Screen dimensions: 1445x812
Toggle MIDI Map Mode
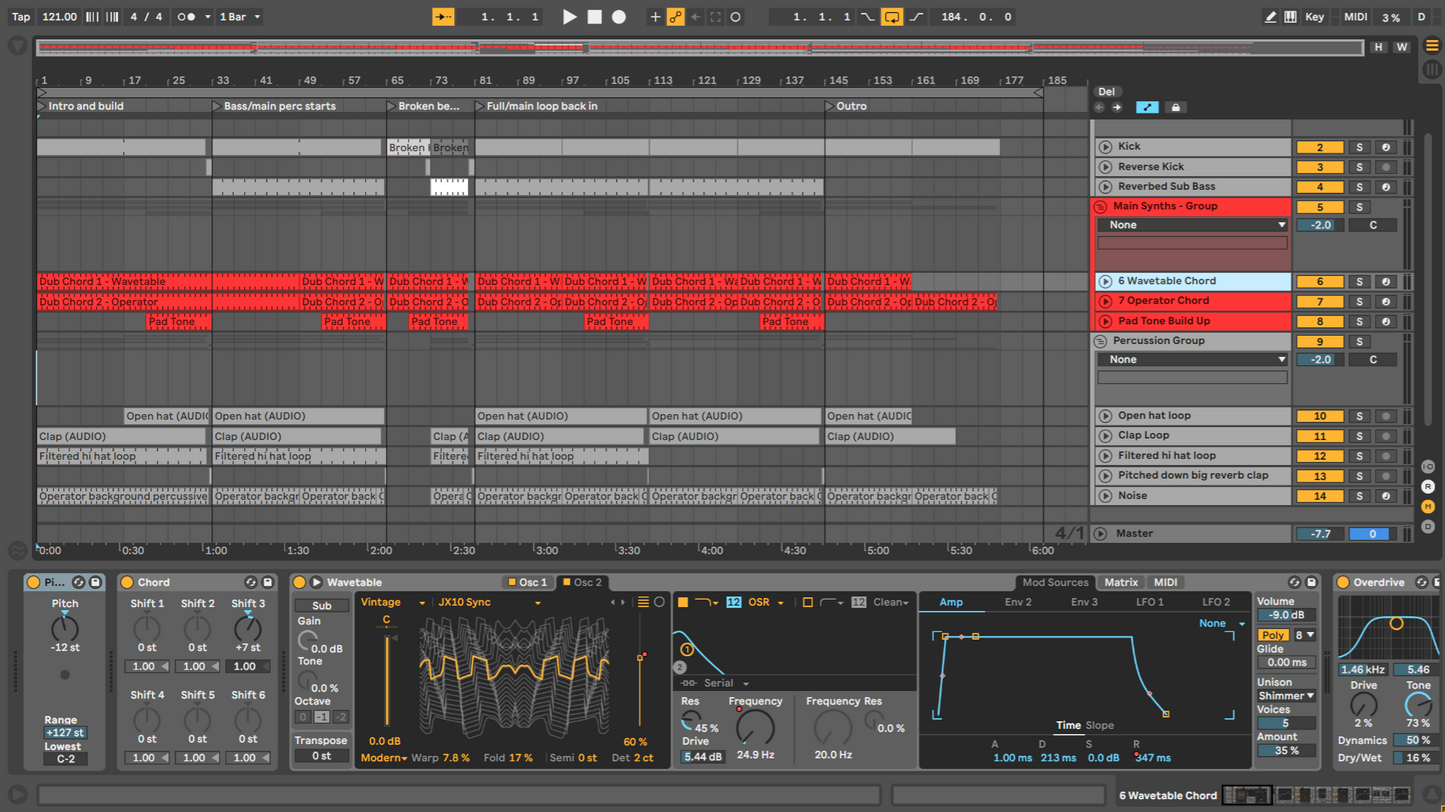pyautogui.click(x=1355, y=17)
